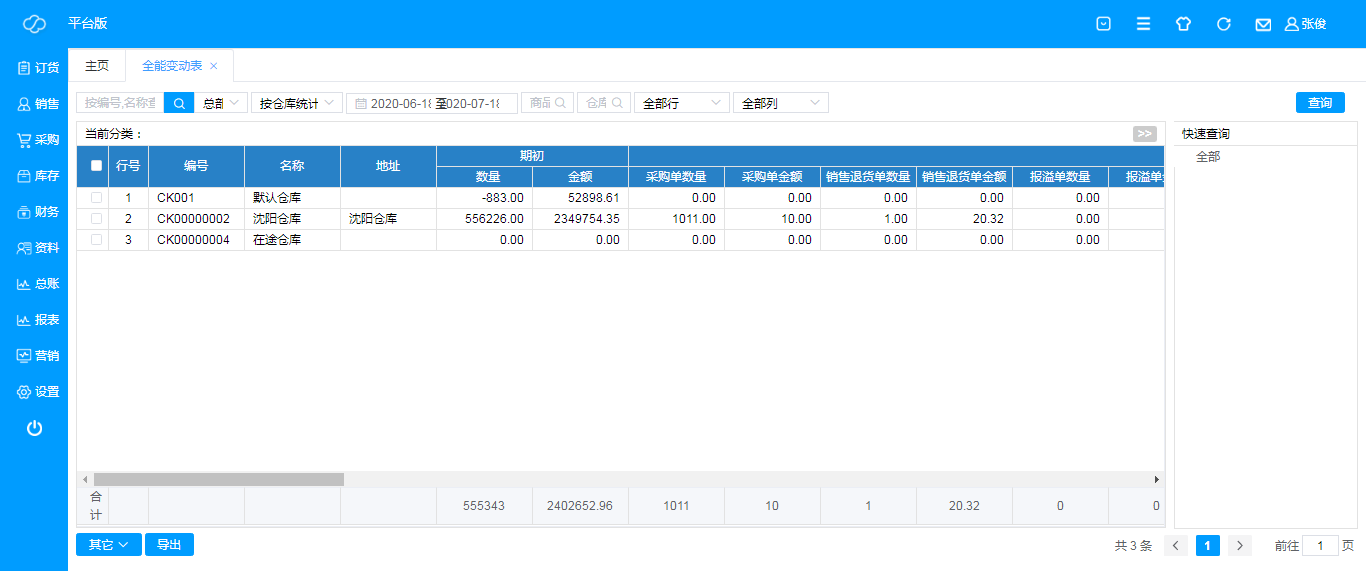Toggle the select-all header checkbox

[x=97, y=166]
